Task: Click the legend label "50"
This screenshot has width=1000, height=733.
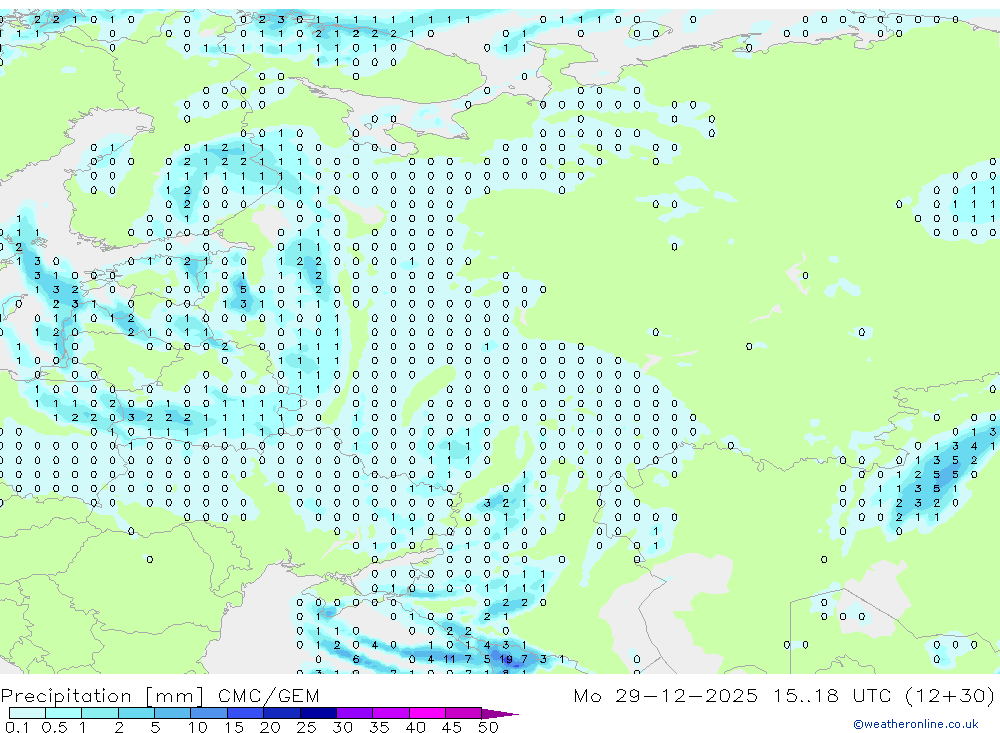Action: [488, 727]
